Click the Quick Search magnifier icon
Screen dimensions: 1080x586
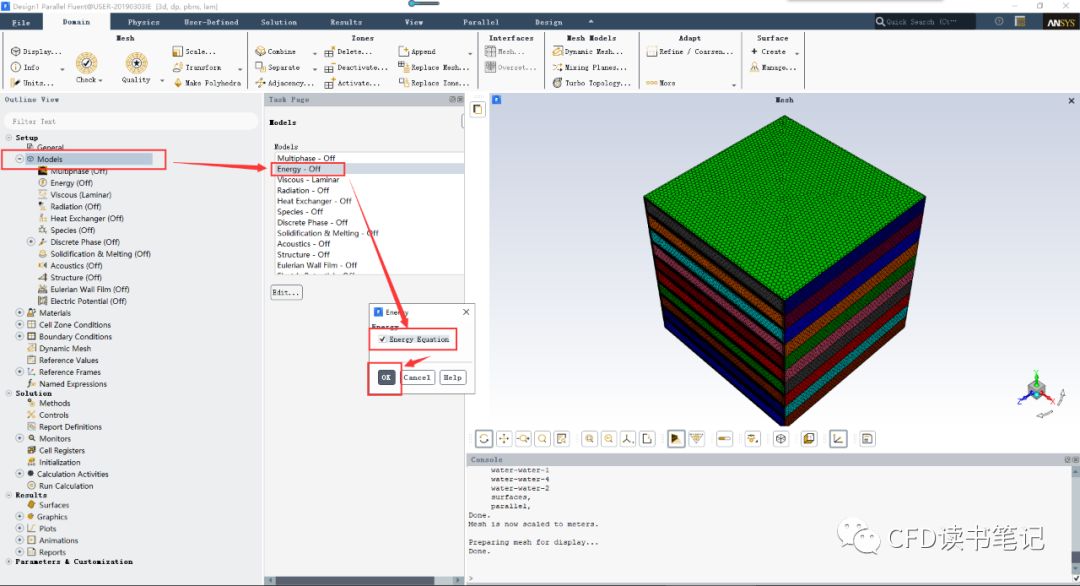pyautogui.click(x=880, y=22)
